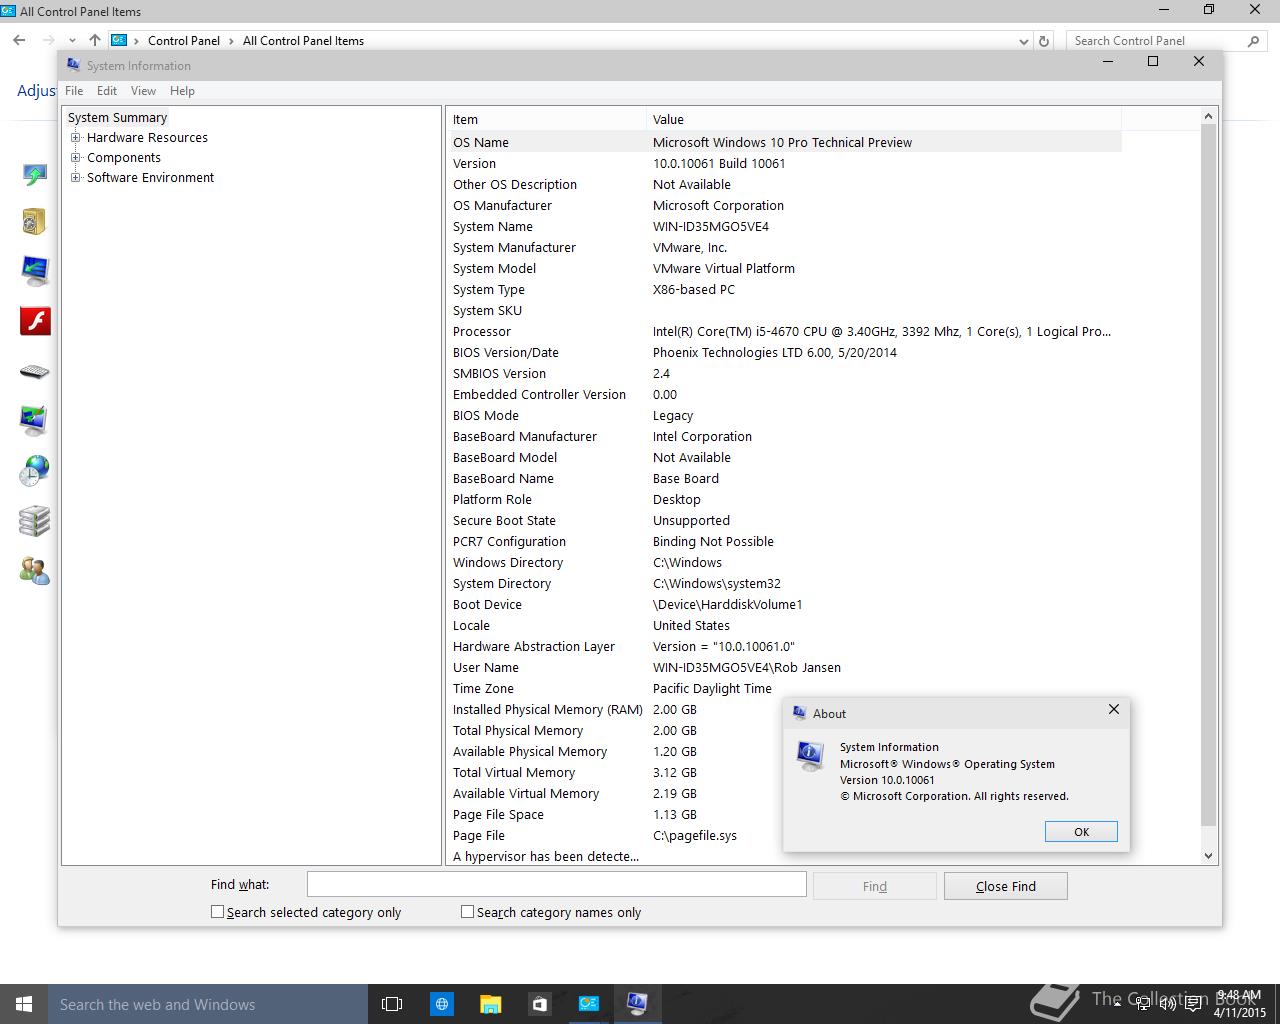
Task: Focus the Find what text field
Action: 556,884
